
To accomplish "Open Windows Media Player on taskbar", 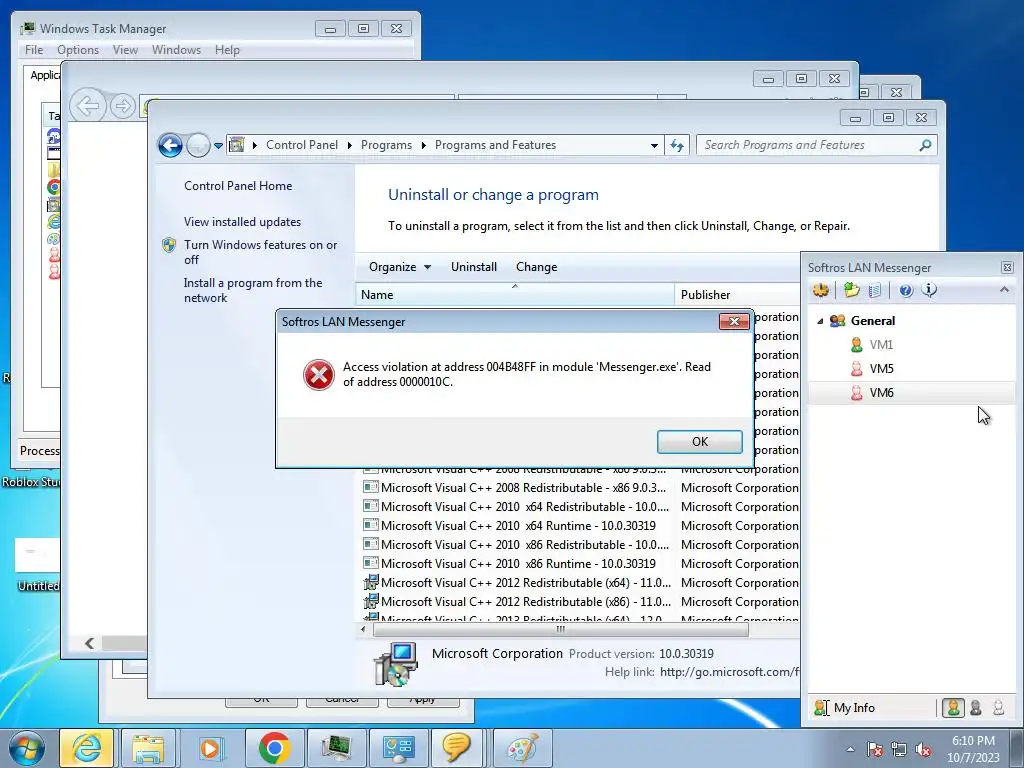I will (x=210, y=748).
